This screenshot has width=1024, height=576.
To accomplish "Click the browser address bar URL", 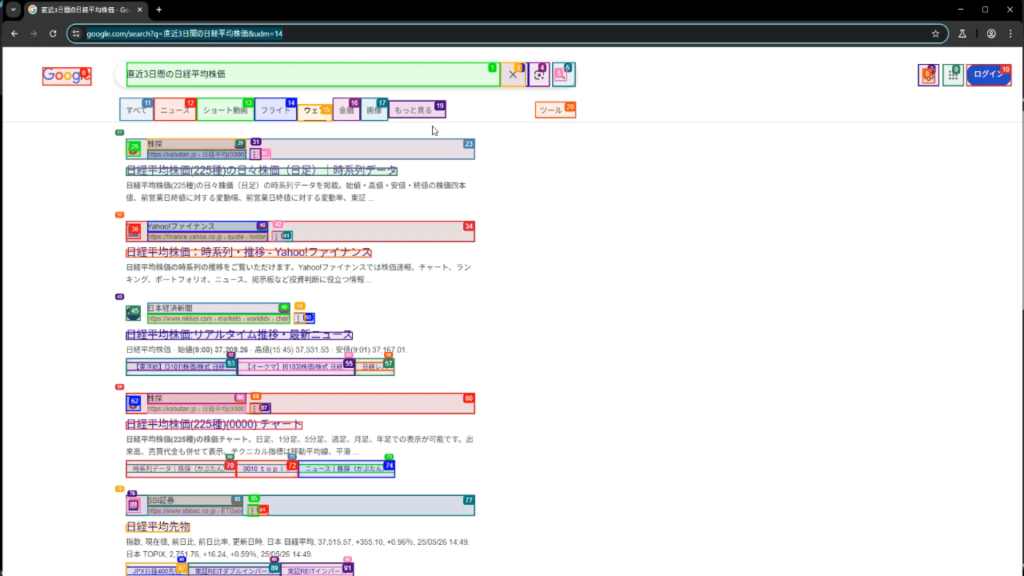I will click(185, 33).
